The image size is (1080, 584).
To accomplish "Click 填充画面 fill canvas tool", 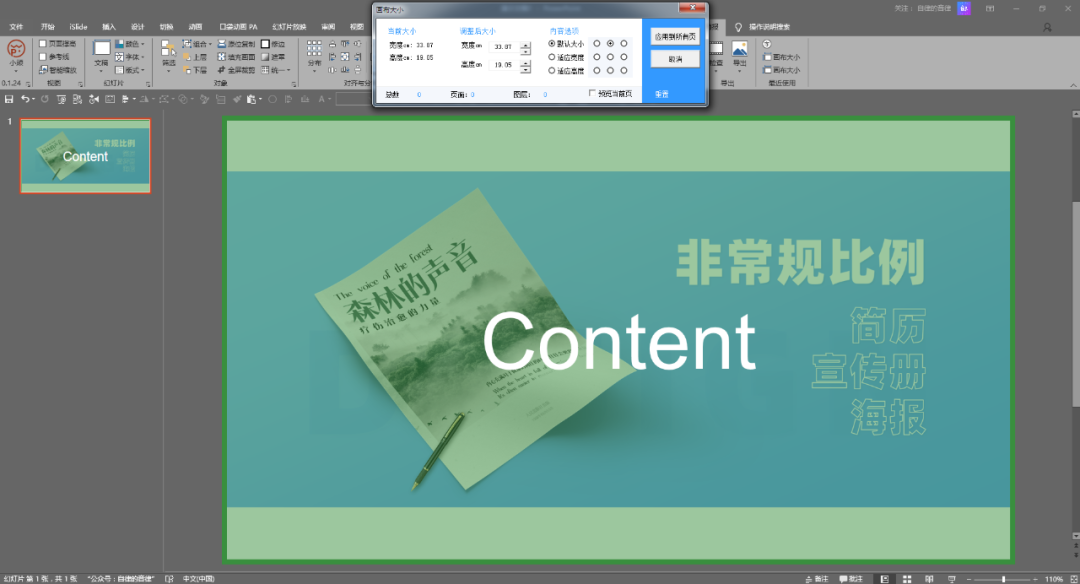I will (236, 57).
